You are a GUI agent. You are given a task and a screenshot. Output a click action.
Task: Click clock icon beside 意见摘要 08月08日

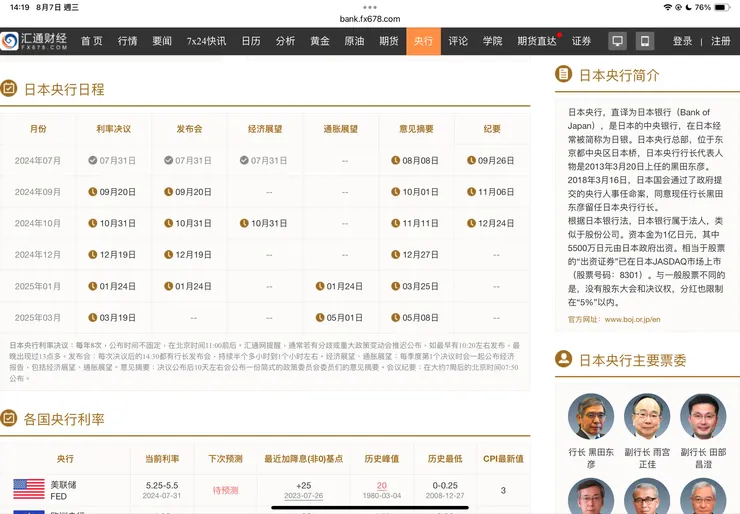[395, 160]
